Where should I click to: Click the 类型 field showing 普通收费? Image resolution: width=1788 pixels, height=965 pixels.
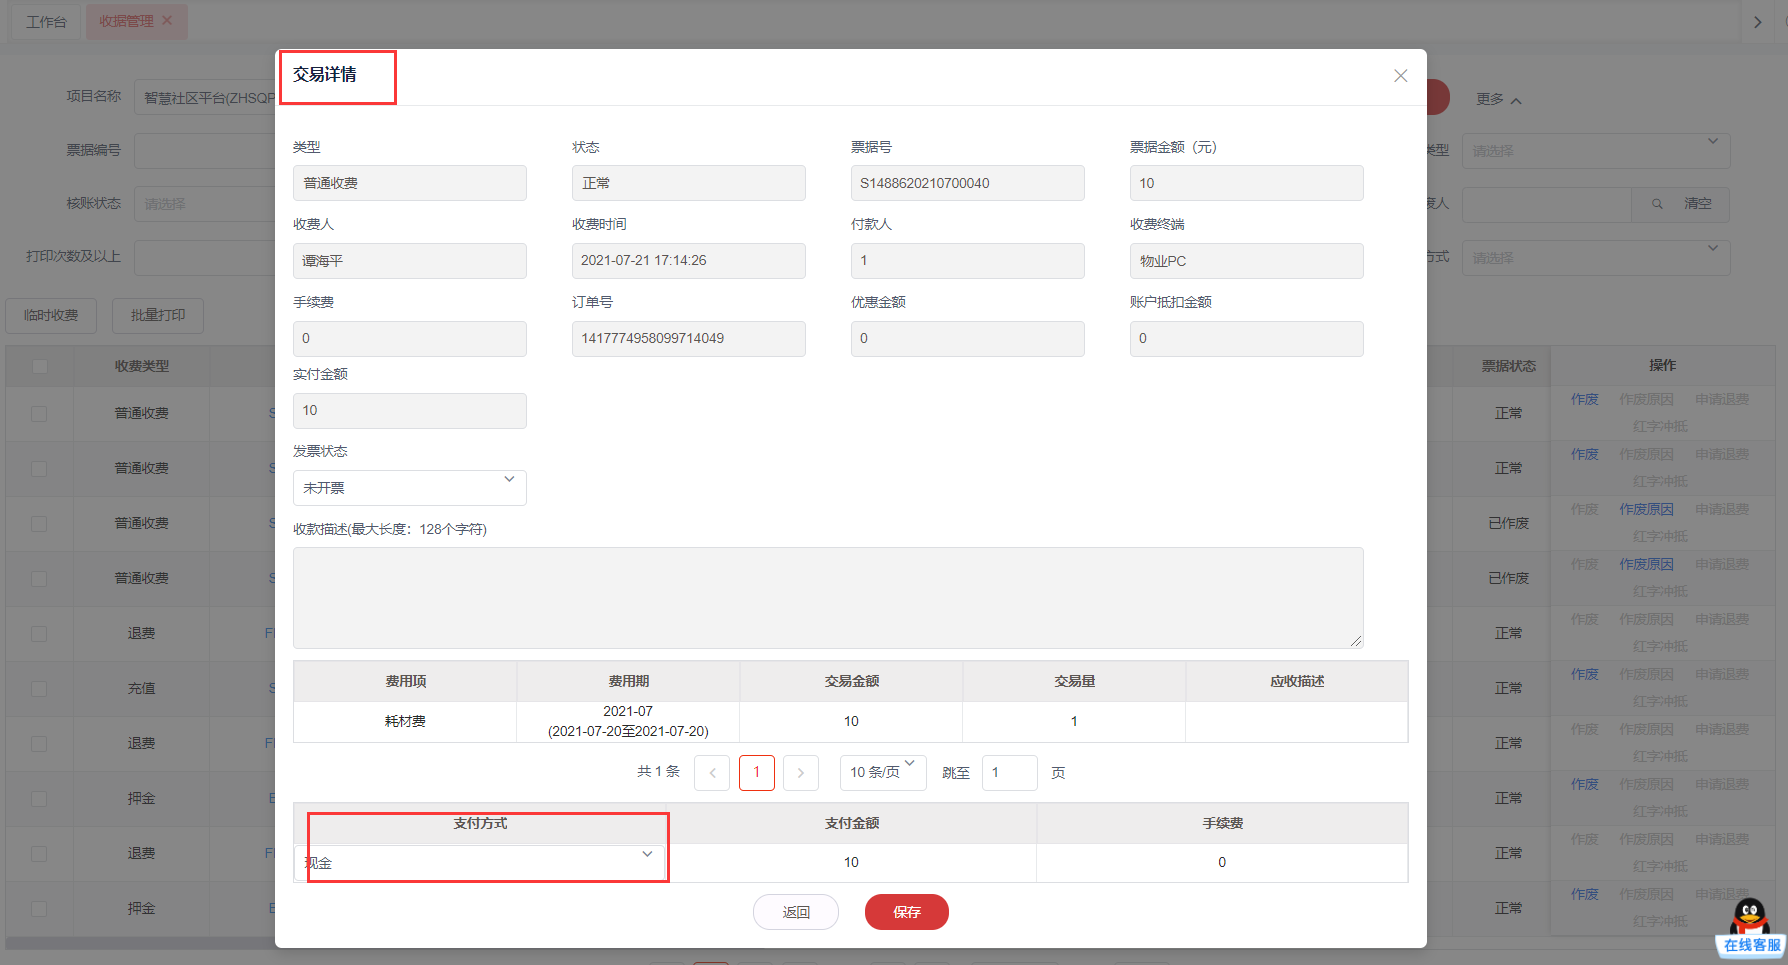coord(410,183)
